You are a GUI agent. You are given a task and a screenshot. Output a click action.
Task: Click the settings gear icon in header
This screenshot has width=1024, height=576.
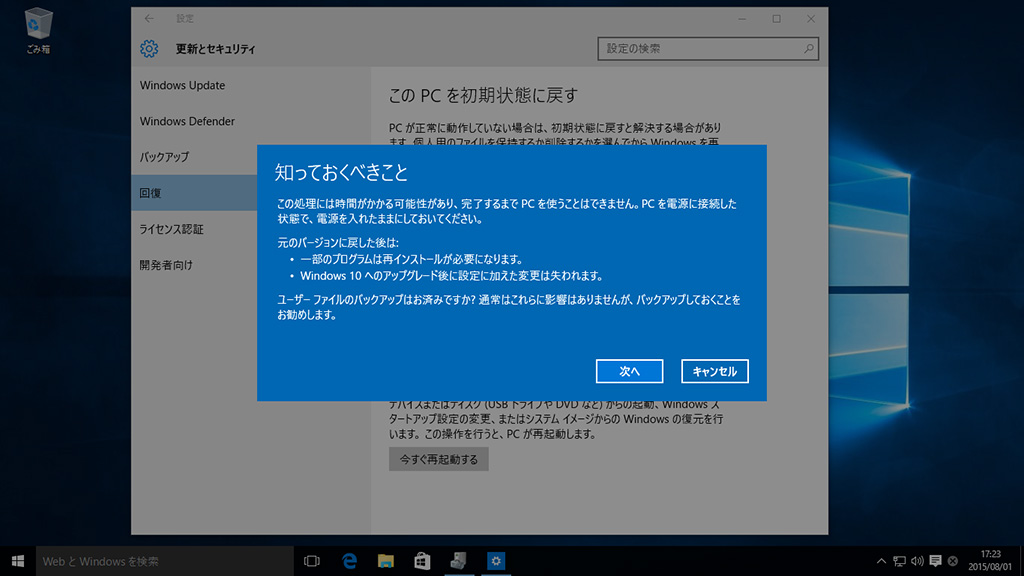149,49
